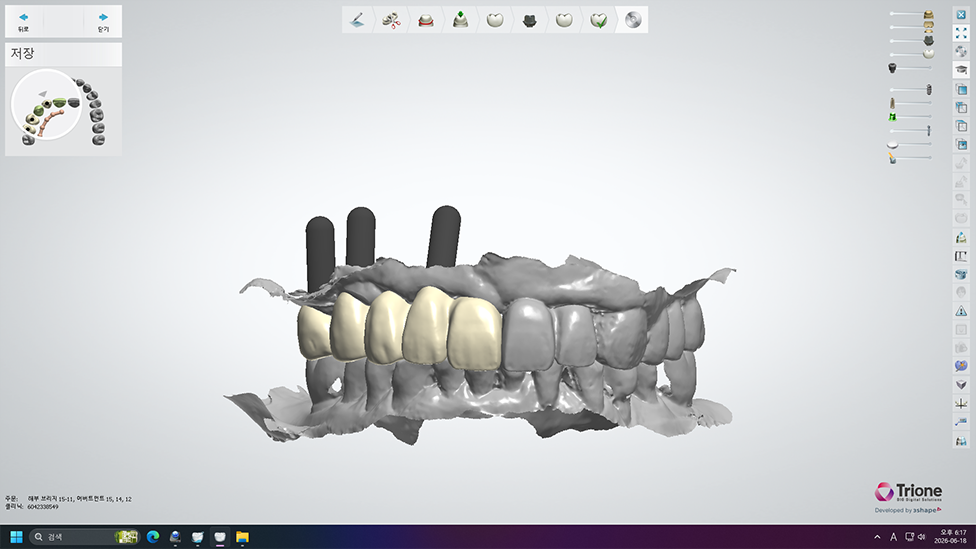
Task: Open the margin line workflow step
Action: point(426,20)
